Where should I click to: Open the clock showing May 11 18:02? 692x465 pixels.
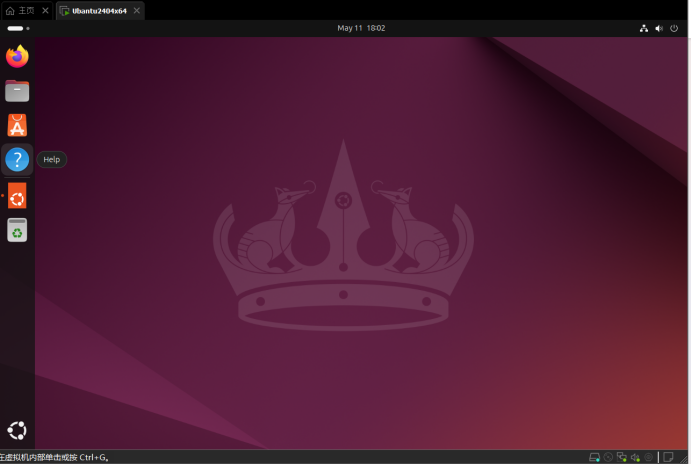[361, 28]
